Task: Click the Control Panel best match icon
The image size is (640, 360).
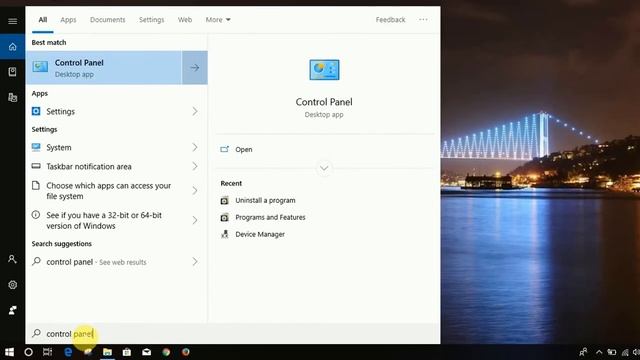Action: (40, 67)
